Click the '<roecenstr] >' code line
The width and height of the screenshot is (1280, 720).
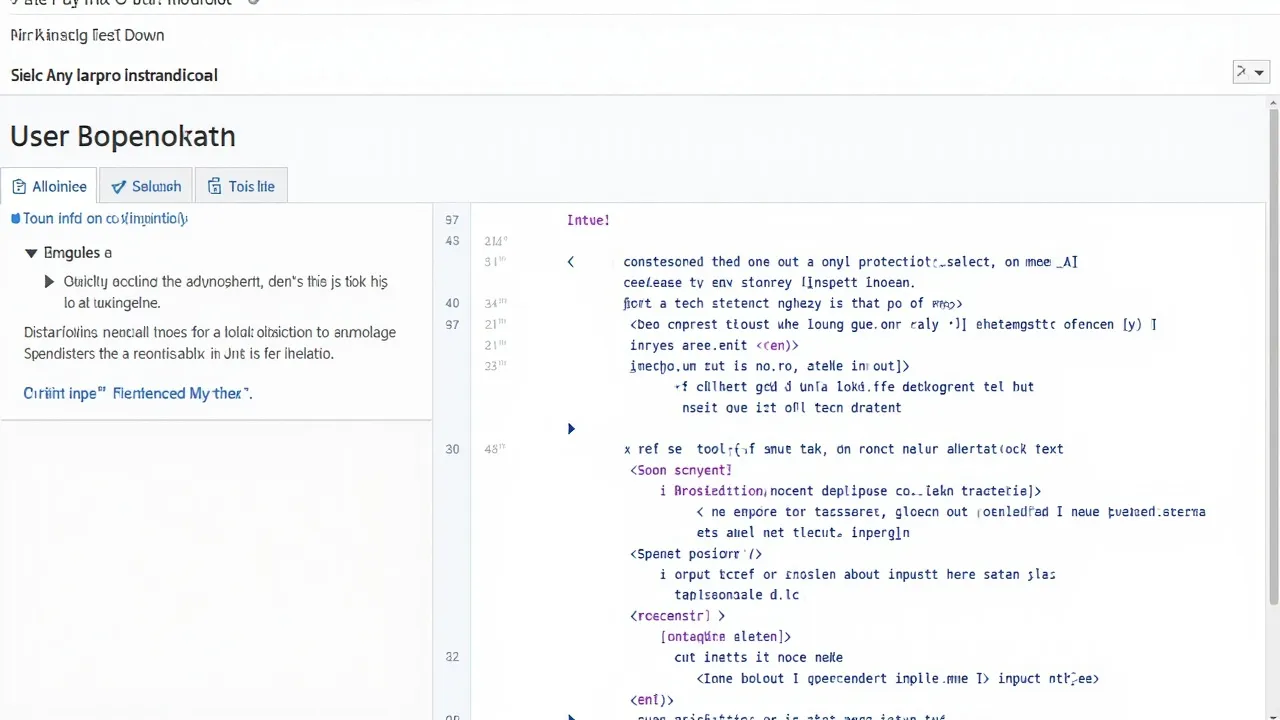677,616
